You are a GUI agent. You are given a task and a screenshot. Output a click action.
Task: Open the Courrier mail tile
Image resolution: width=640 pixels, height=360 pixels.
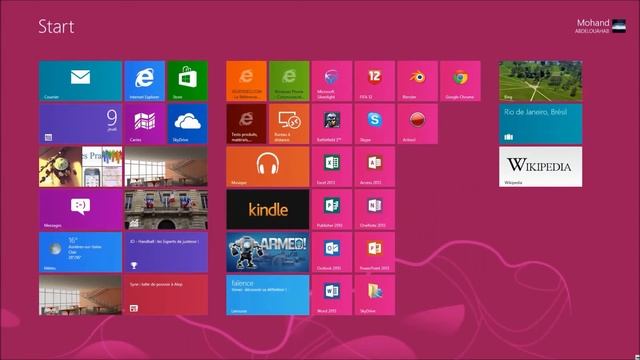[80, 81]
